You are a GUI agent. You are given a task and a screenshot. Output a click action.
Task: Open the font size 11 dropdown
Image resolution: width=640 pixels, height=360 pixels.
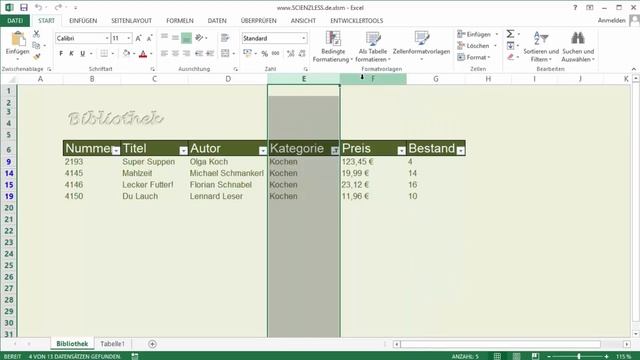pyautogui.click(x=129, y=38)
